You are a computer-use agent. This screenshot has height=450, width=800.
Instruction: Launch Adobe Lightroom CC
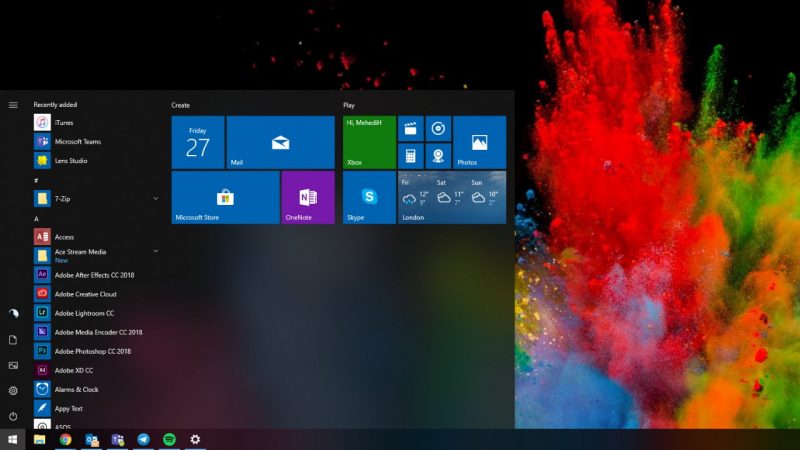[x=95, y=313]
